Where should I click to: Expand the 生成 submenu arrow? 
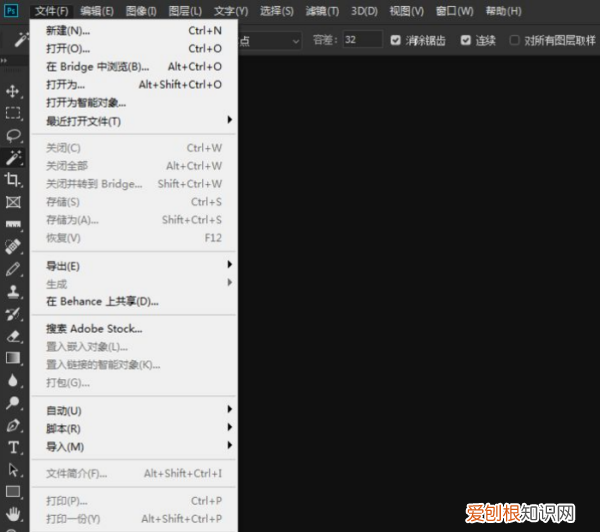point(230,282)
